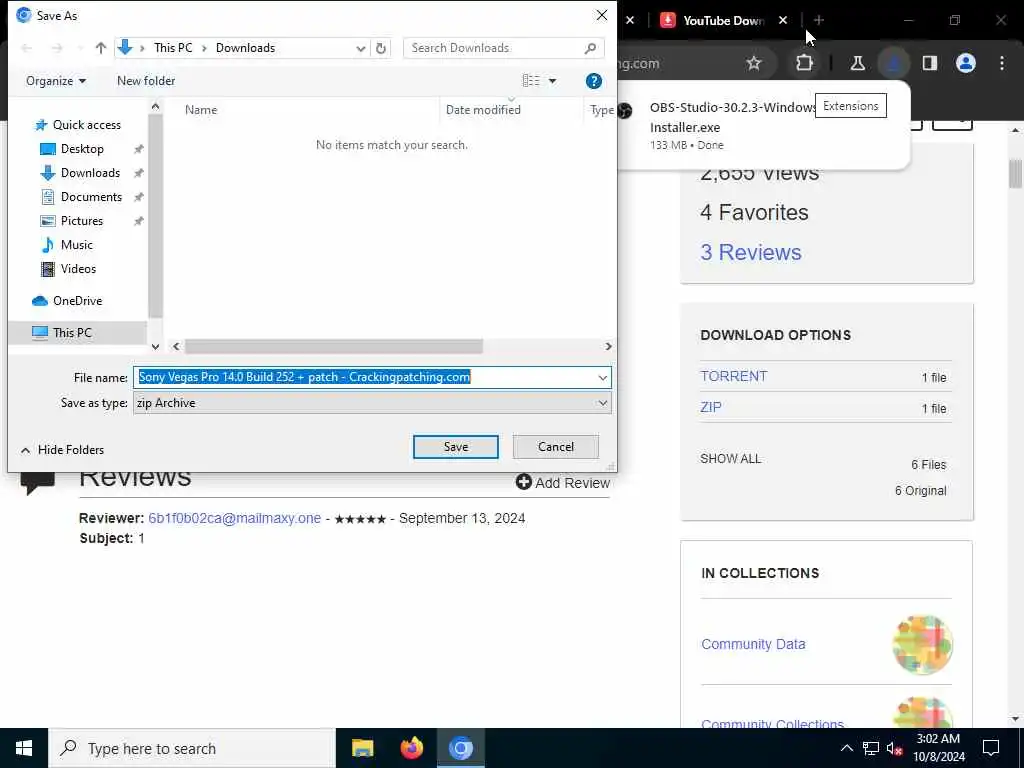Open the Chrome Extensions puzzle icon

click(805, 63)
